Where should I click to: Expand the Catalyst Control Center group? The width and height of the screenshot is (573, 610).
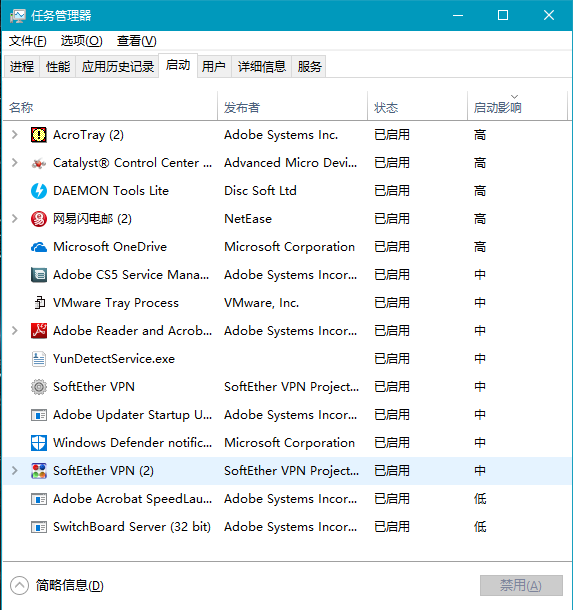click(15, 163)
